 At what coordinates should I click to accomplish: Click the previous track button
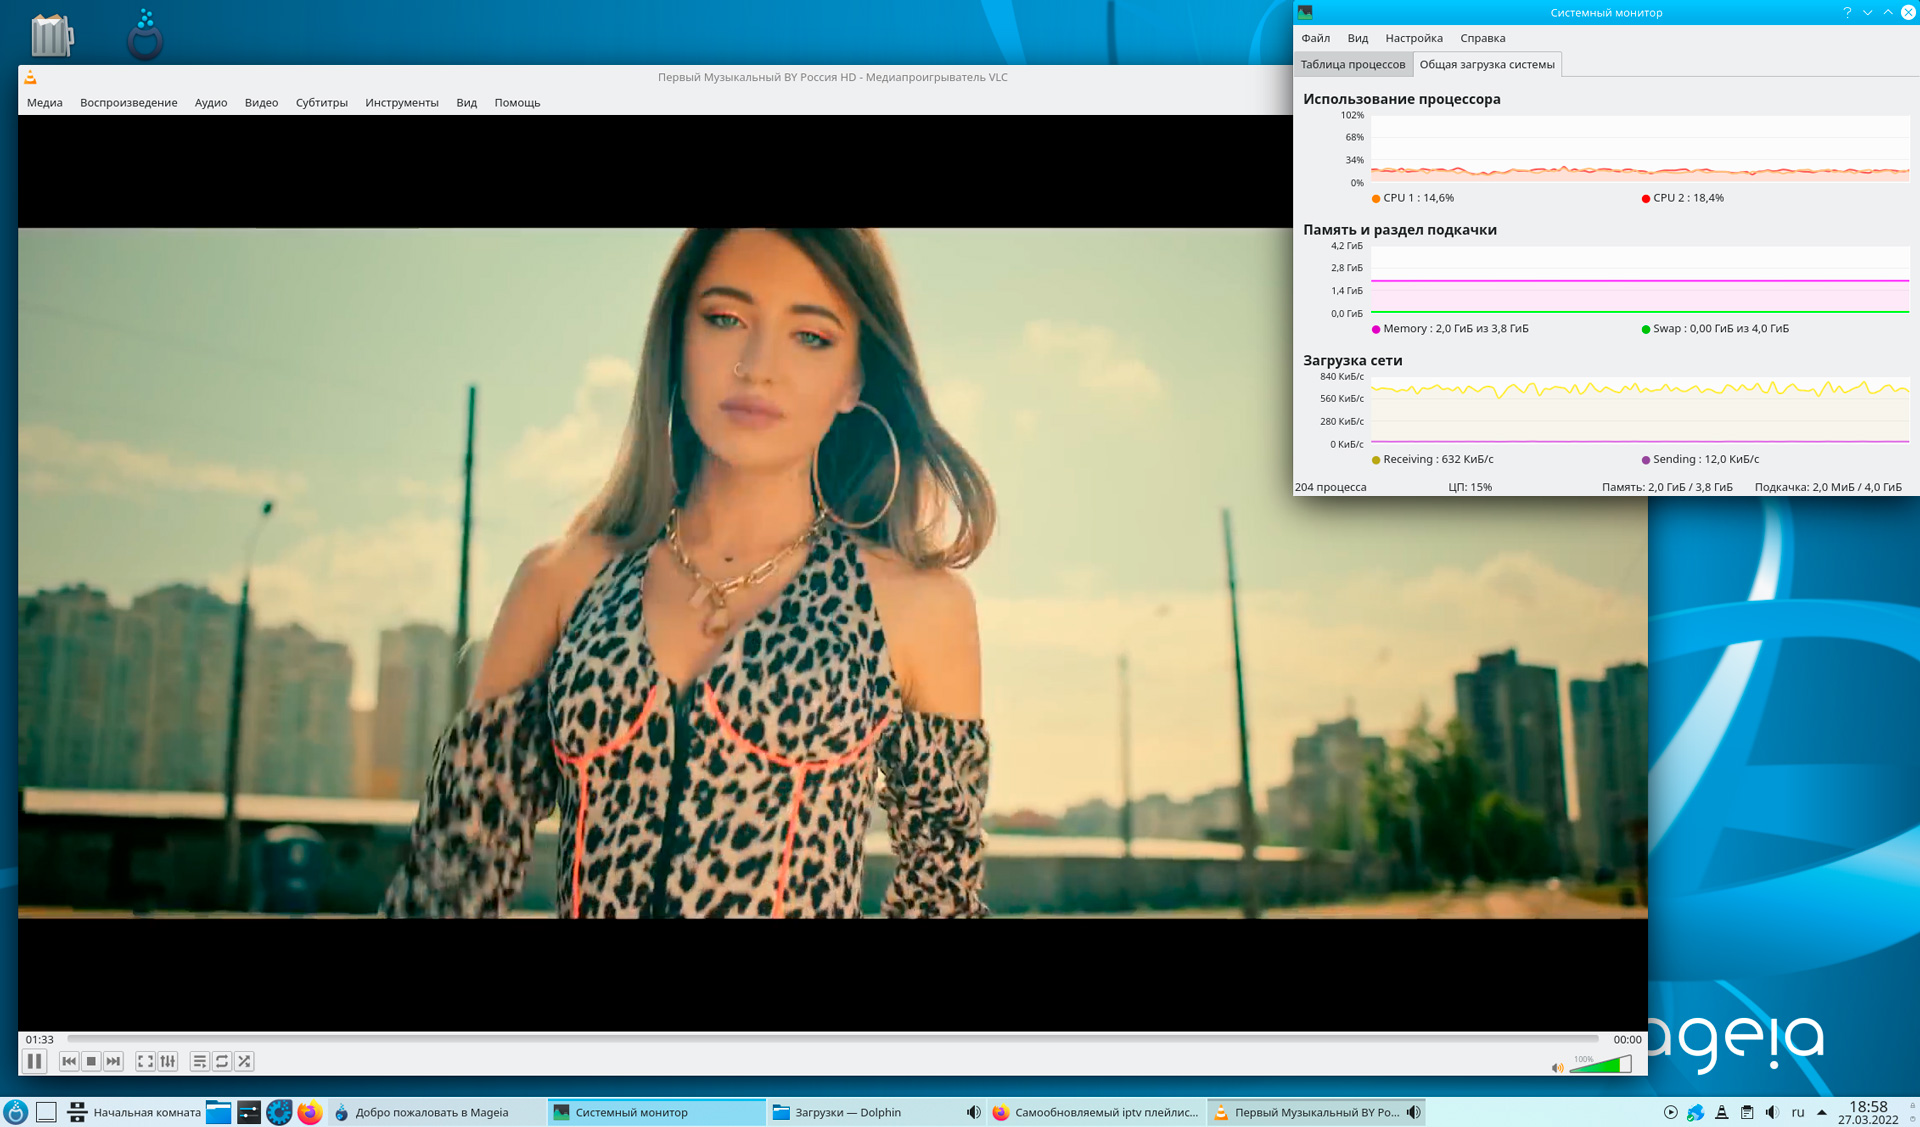point(69,1061)
